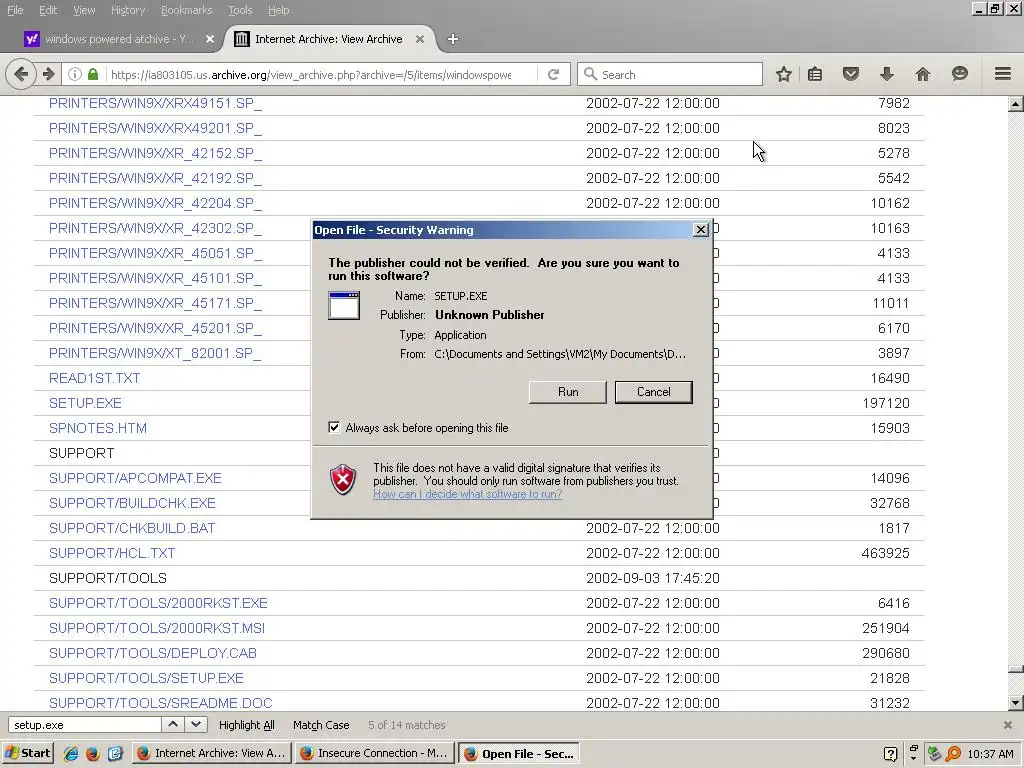Switch to the windows powered archive Yahoo tab
Image resolution: width=1024 pixels, height=768 pixels.
[119, 39]
